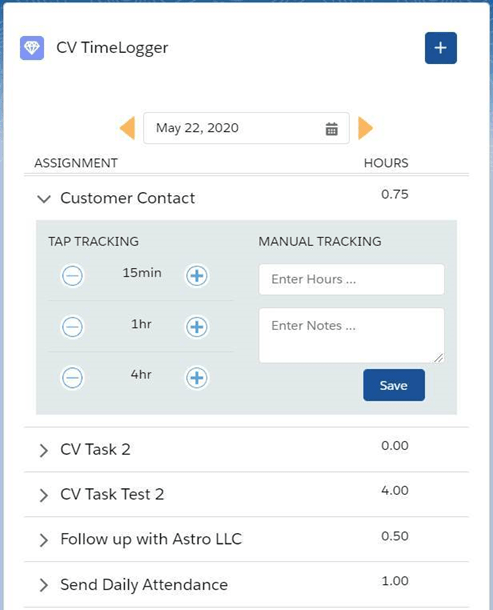Click the May 22, 2020 date field

[x=246, y=128]
